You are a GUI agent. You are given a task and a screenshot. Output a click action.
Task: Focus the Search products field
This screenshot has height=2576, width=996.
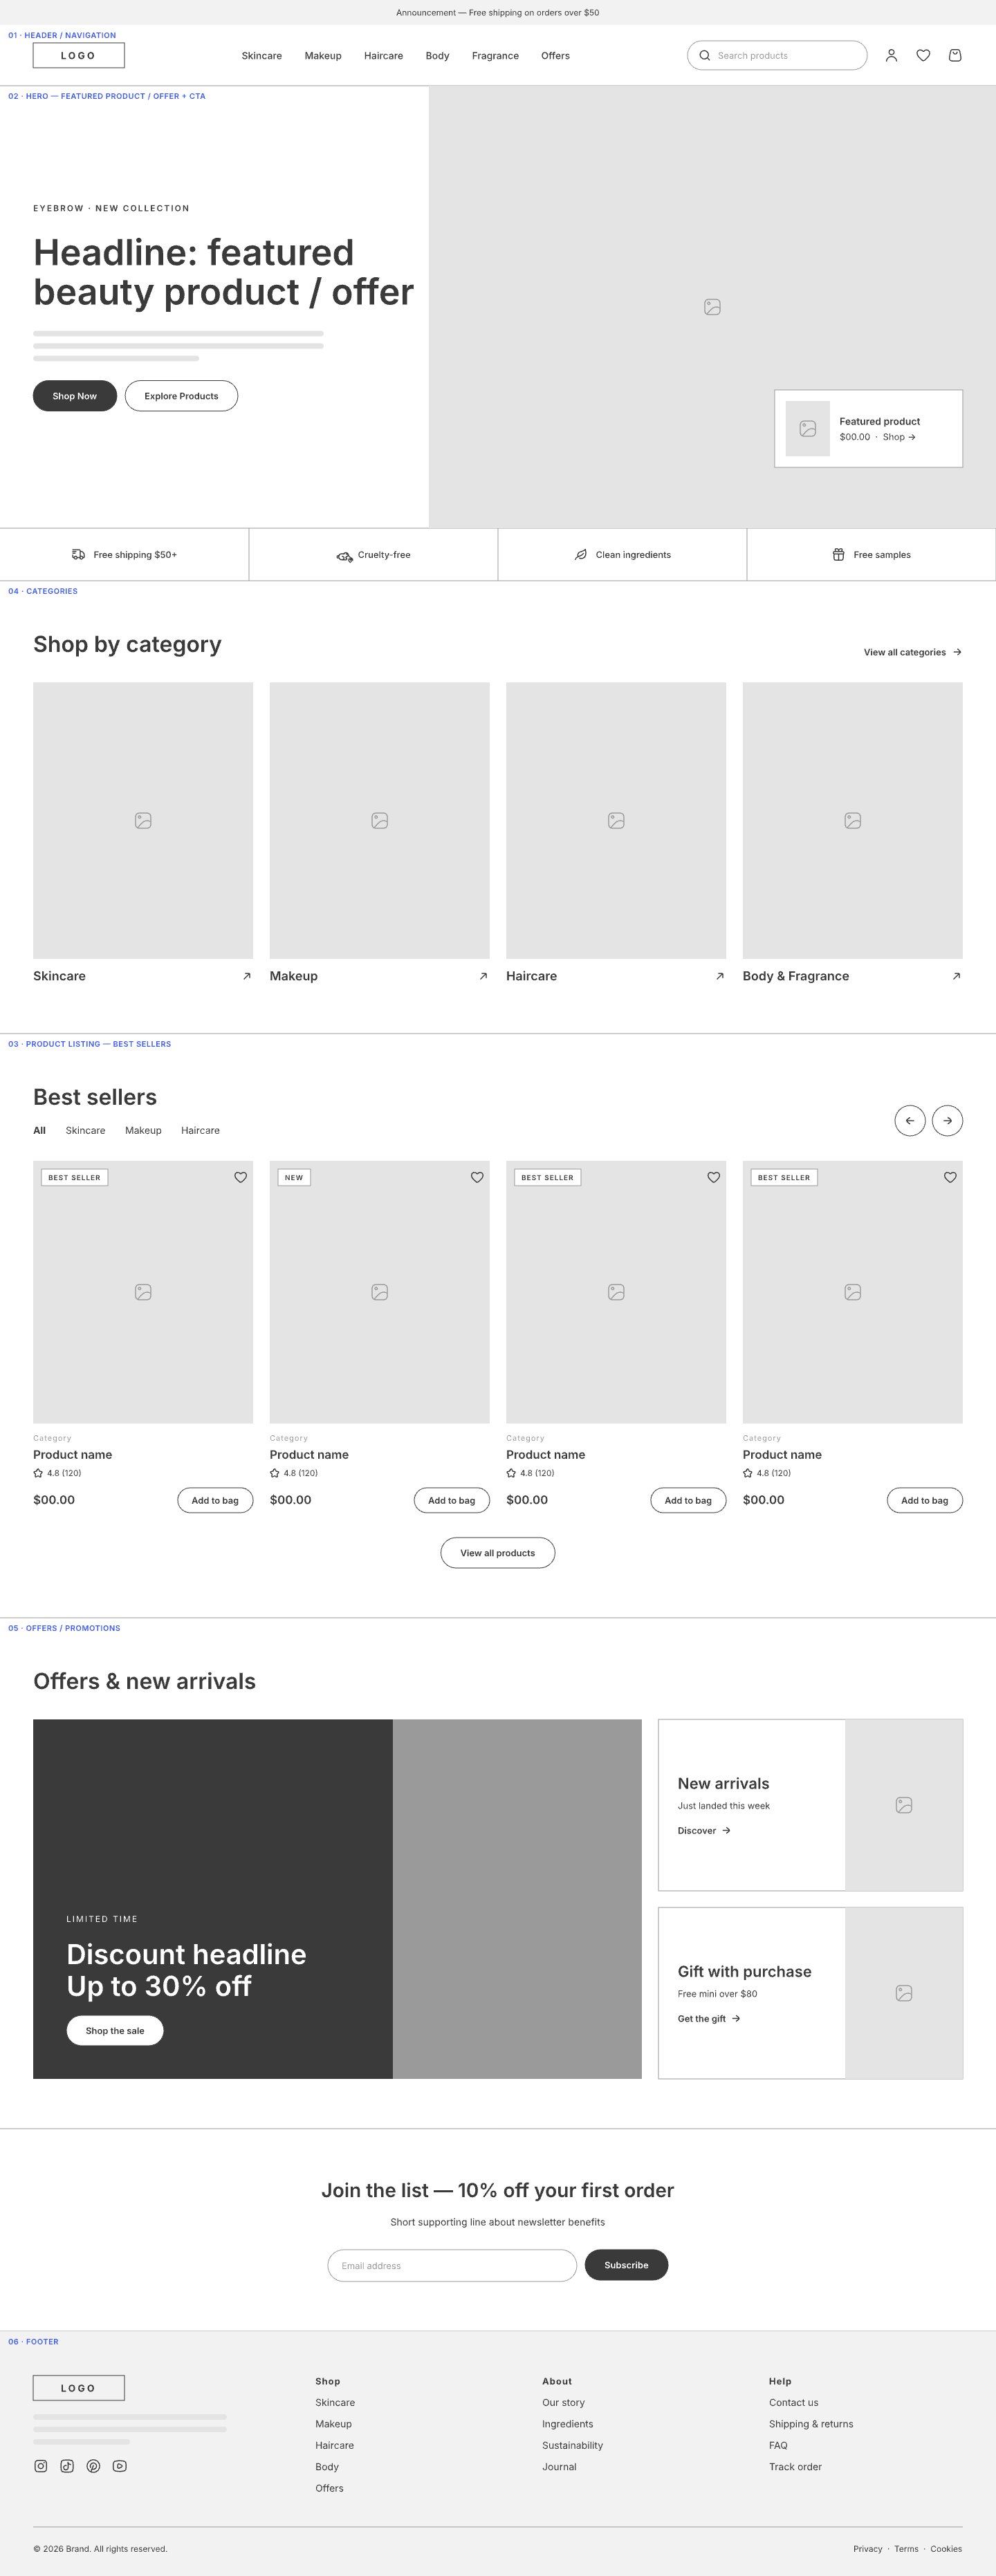777,56
